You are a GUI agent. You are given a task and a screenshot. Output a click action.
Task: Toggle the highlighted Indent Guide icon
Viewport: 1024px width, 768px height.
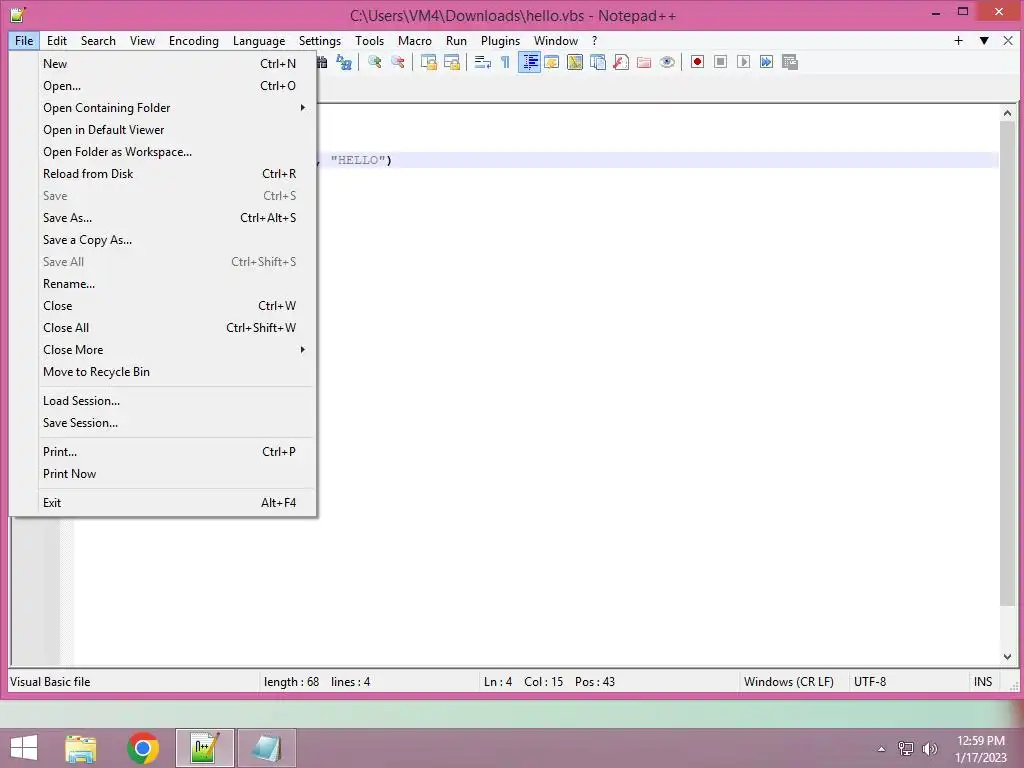click(529, 62)
